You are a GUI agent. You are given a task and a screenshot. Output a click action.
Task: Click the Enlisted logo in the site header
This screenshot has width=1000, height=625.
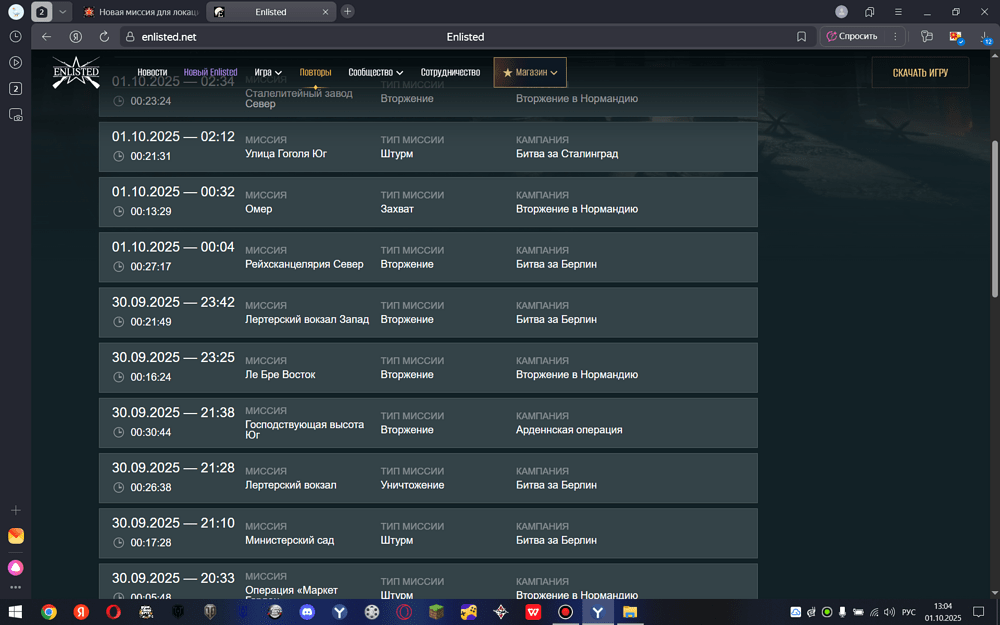(76, 73)
